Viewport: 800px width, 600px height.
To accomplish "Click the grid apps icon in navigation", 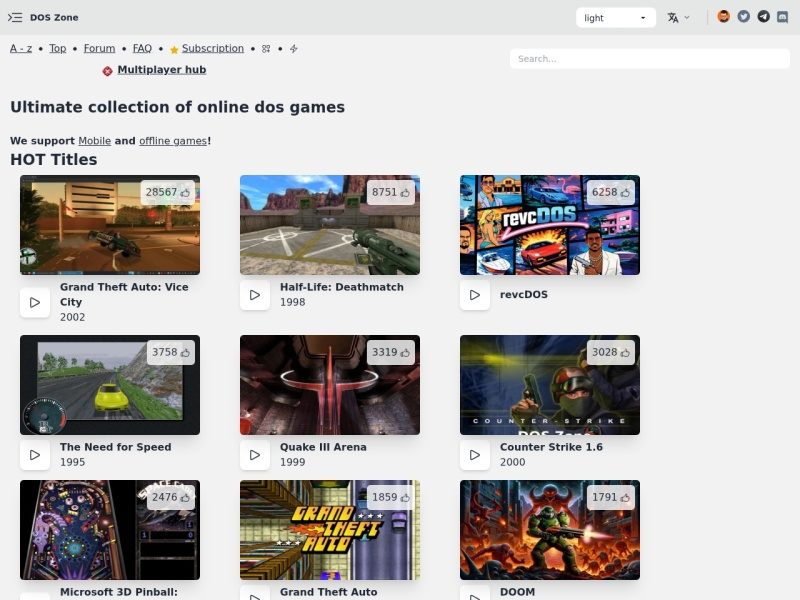I will (266, 49).
